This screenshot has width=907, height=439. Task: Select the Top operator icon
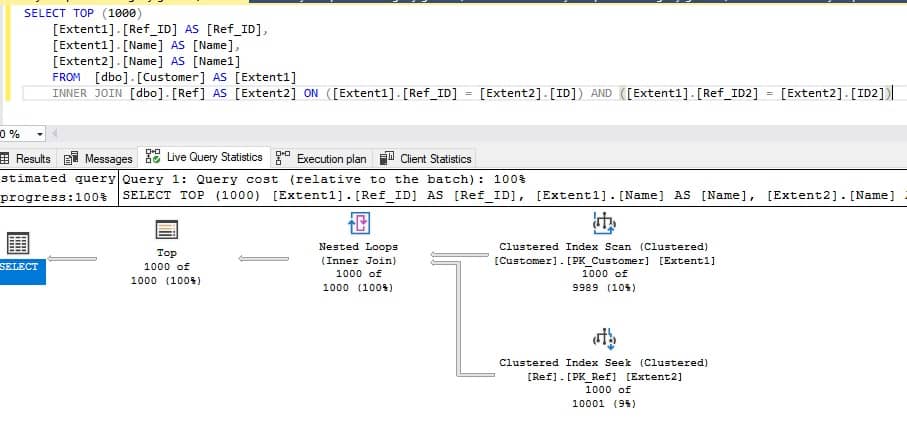pos(167,230)
